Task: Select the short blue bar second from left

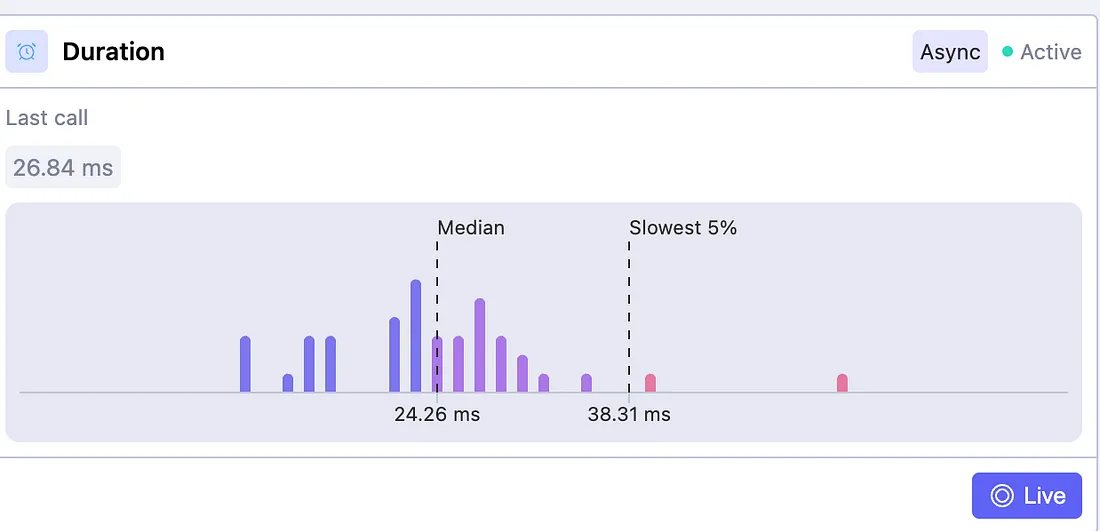Action: tap(288, 383)
